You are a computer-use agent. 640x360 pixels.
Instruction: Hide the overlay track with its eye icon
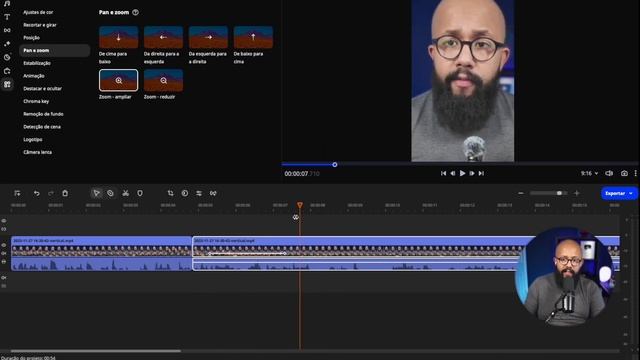(x=4, y=221)
